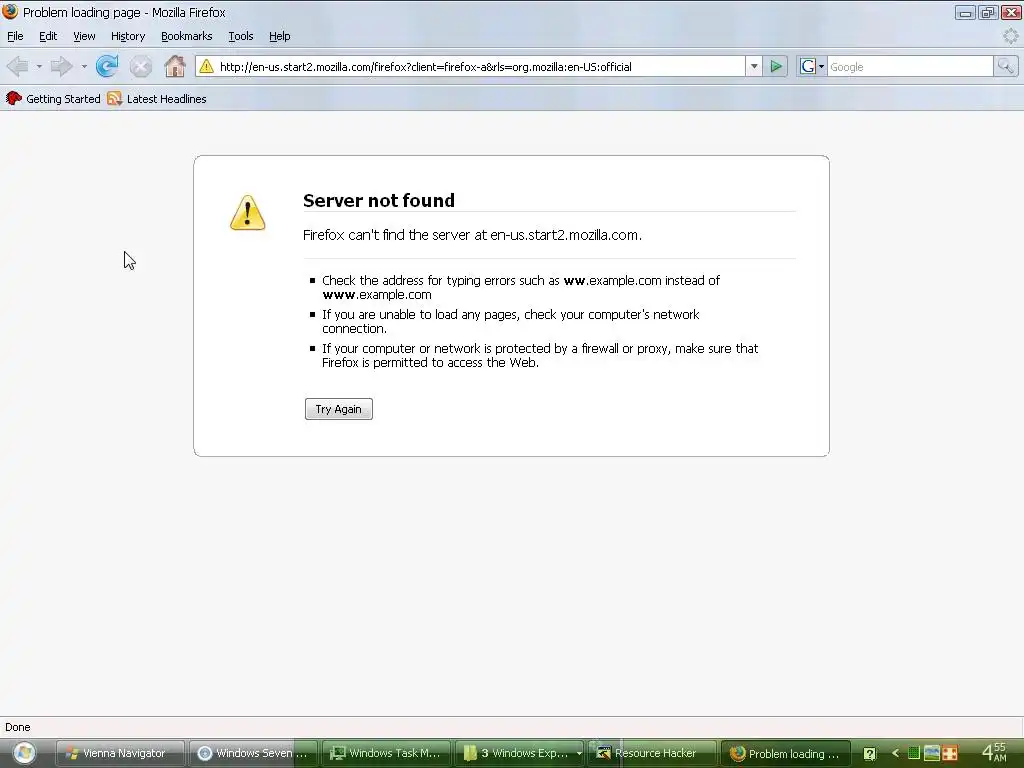This screenshot has height=768, width=1024.
Task: Click the green Task Manager tray icon
Action: click(914, 753)
